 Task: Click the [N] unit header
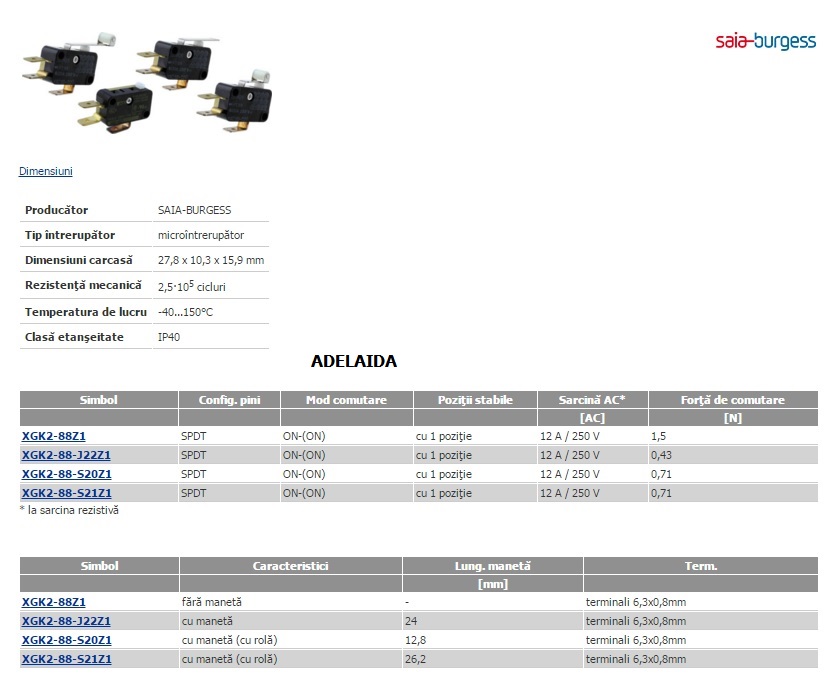[733, 418]
